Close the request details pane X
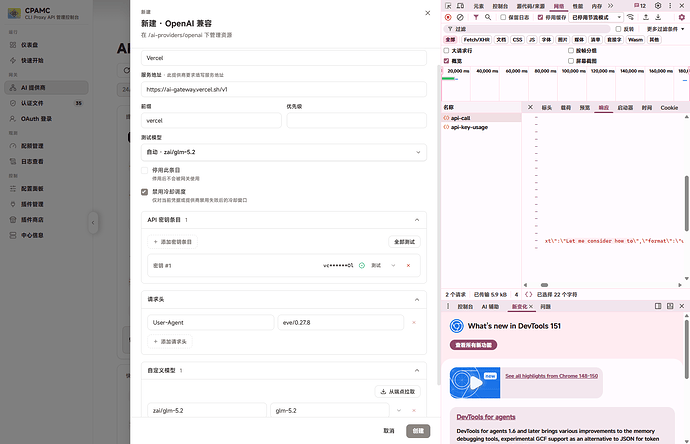The width and height of the screenshot is (690, 444). click(530, 107)
